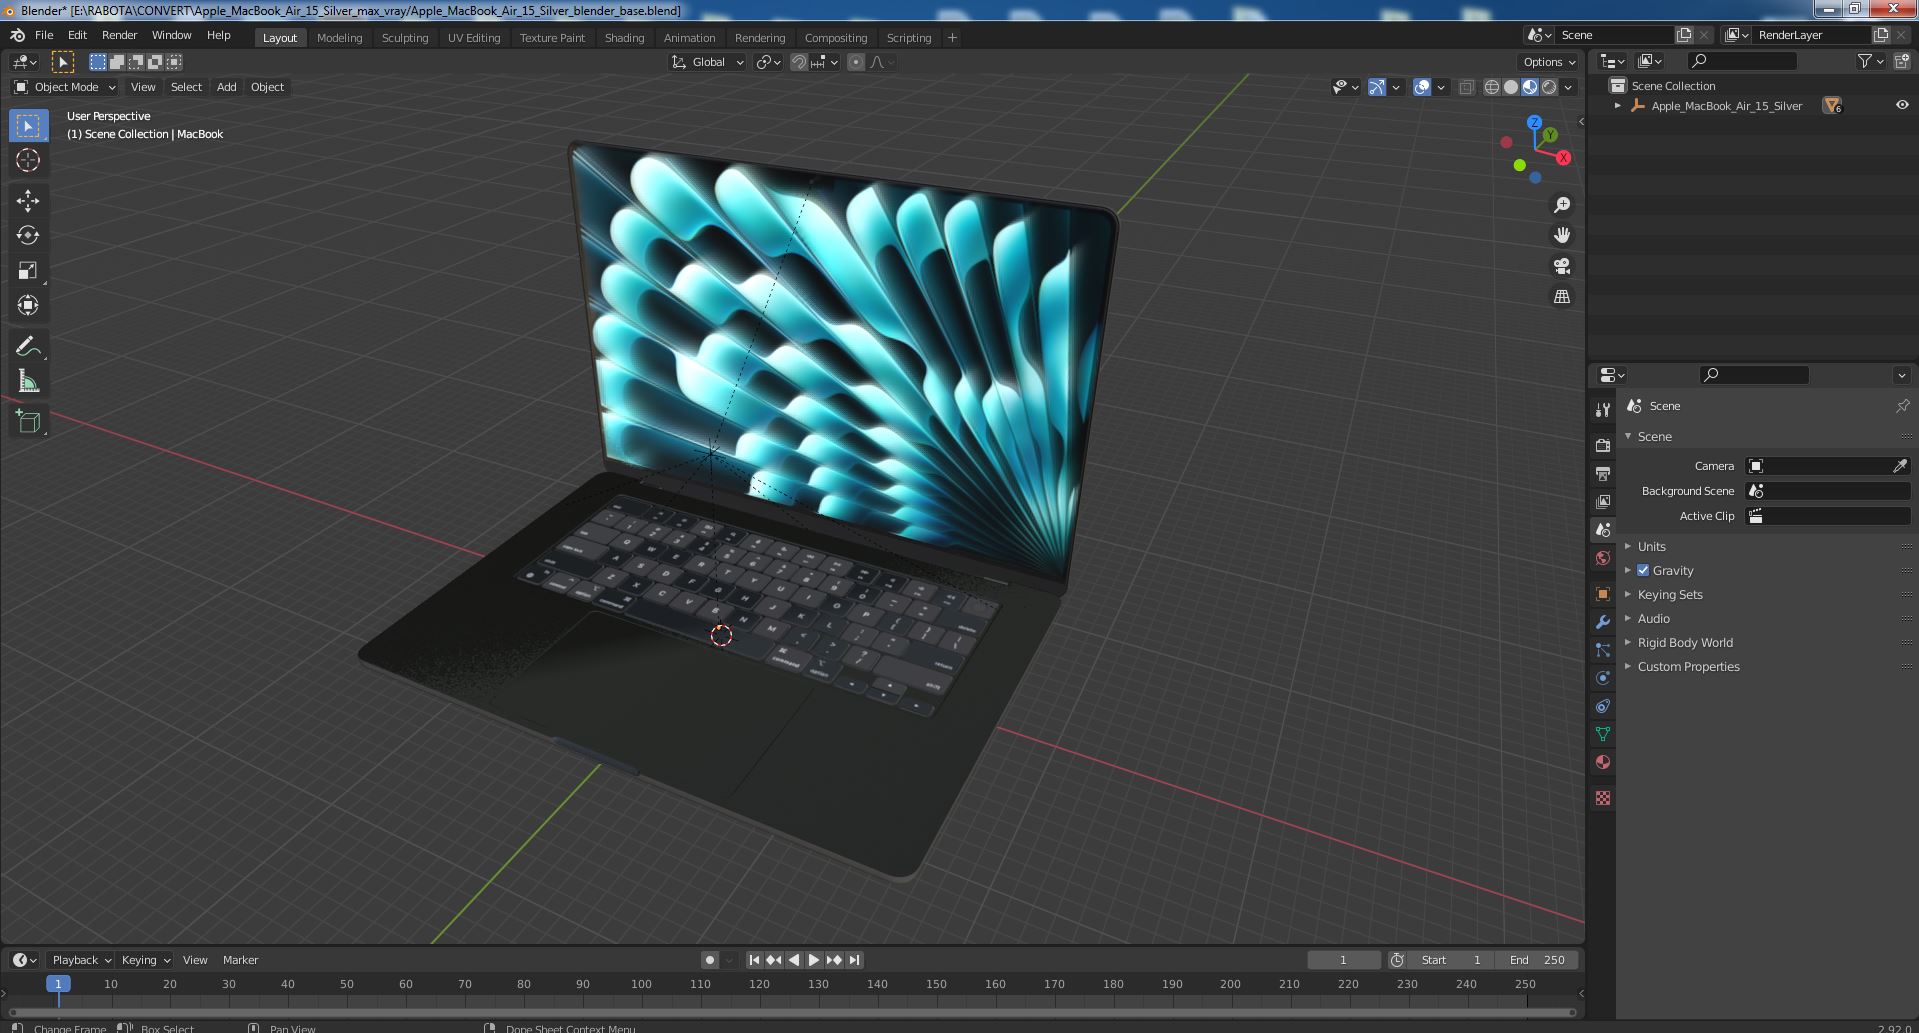Expand the Units panel

pos(1651,546)
